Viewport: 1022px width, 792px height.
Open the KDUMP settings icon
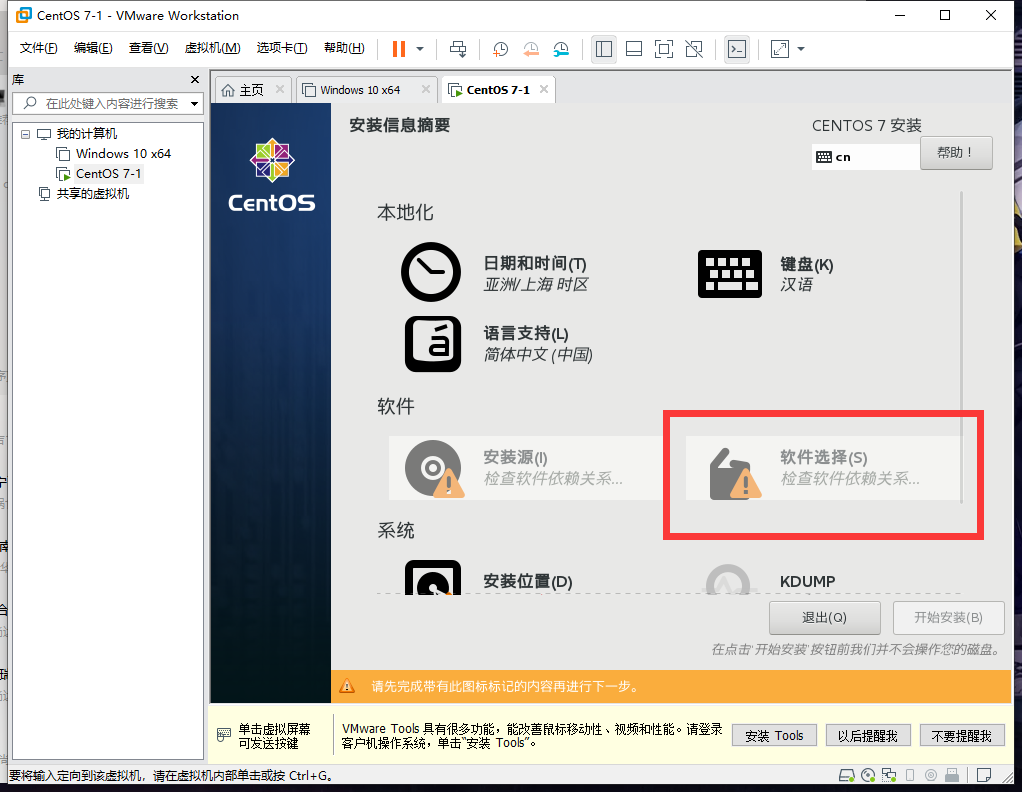pyautogui.click(x=728, y=579)
